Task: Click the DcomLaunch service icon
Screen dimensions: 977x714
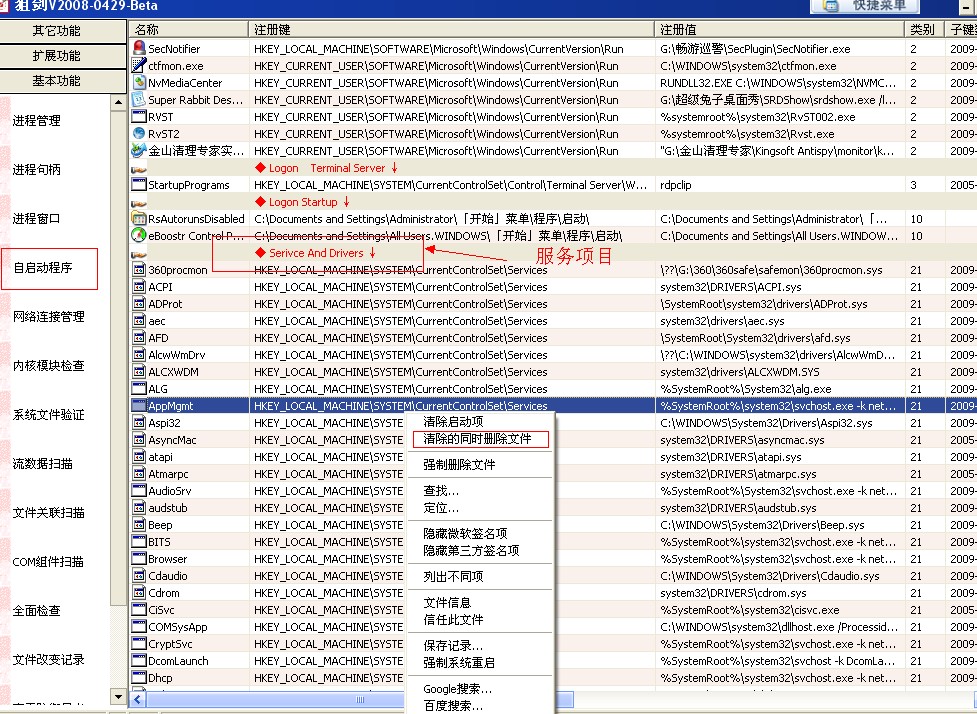Action: pyautogui.click(x=139, y=660)
